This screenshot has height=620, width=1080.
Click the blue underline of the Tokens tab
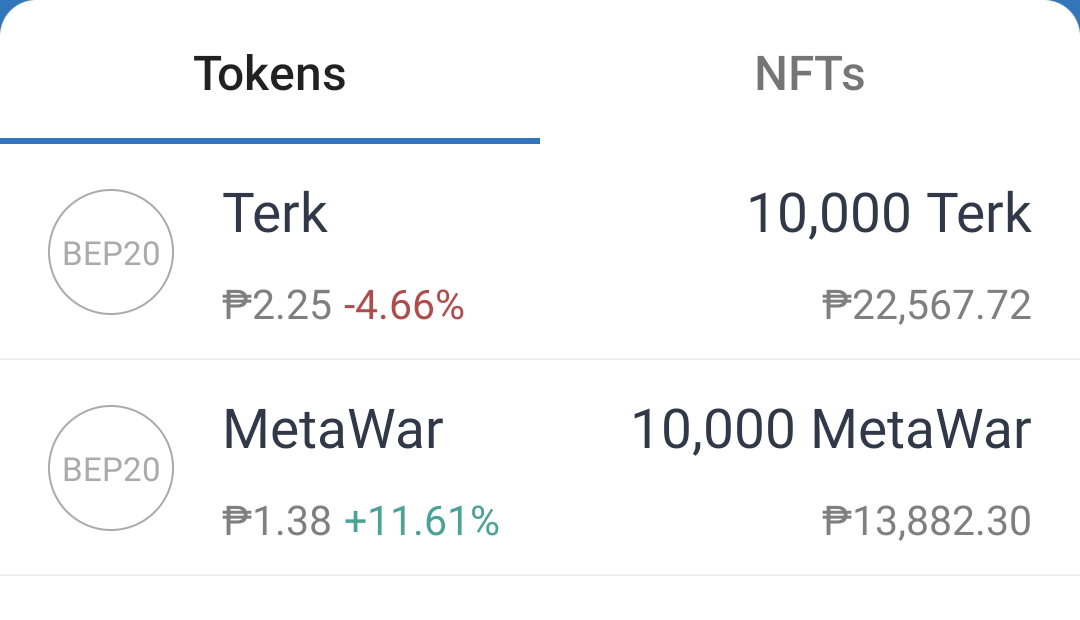[x=269, y=141]
